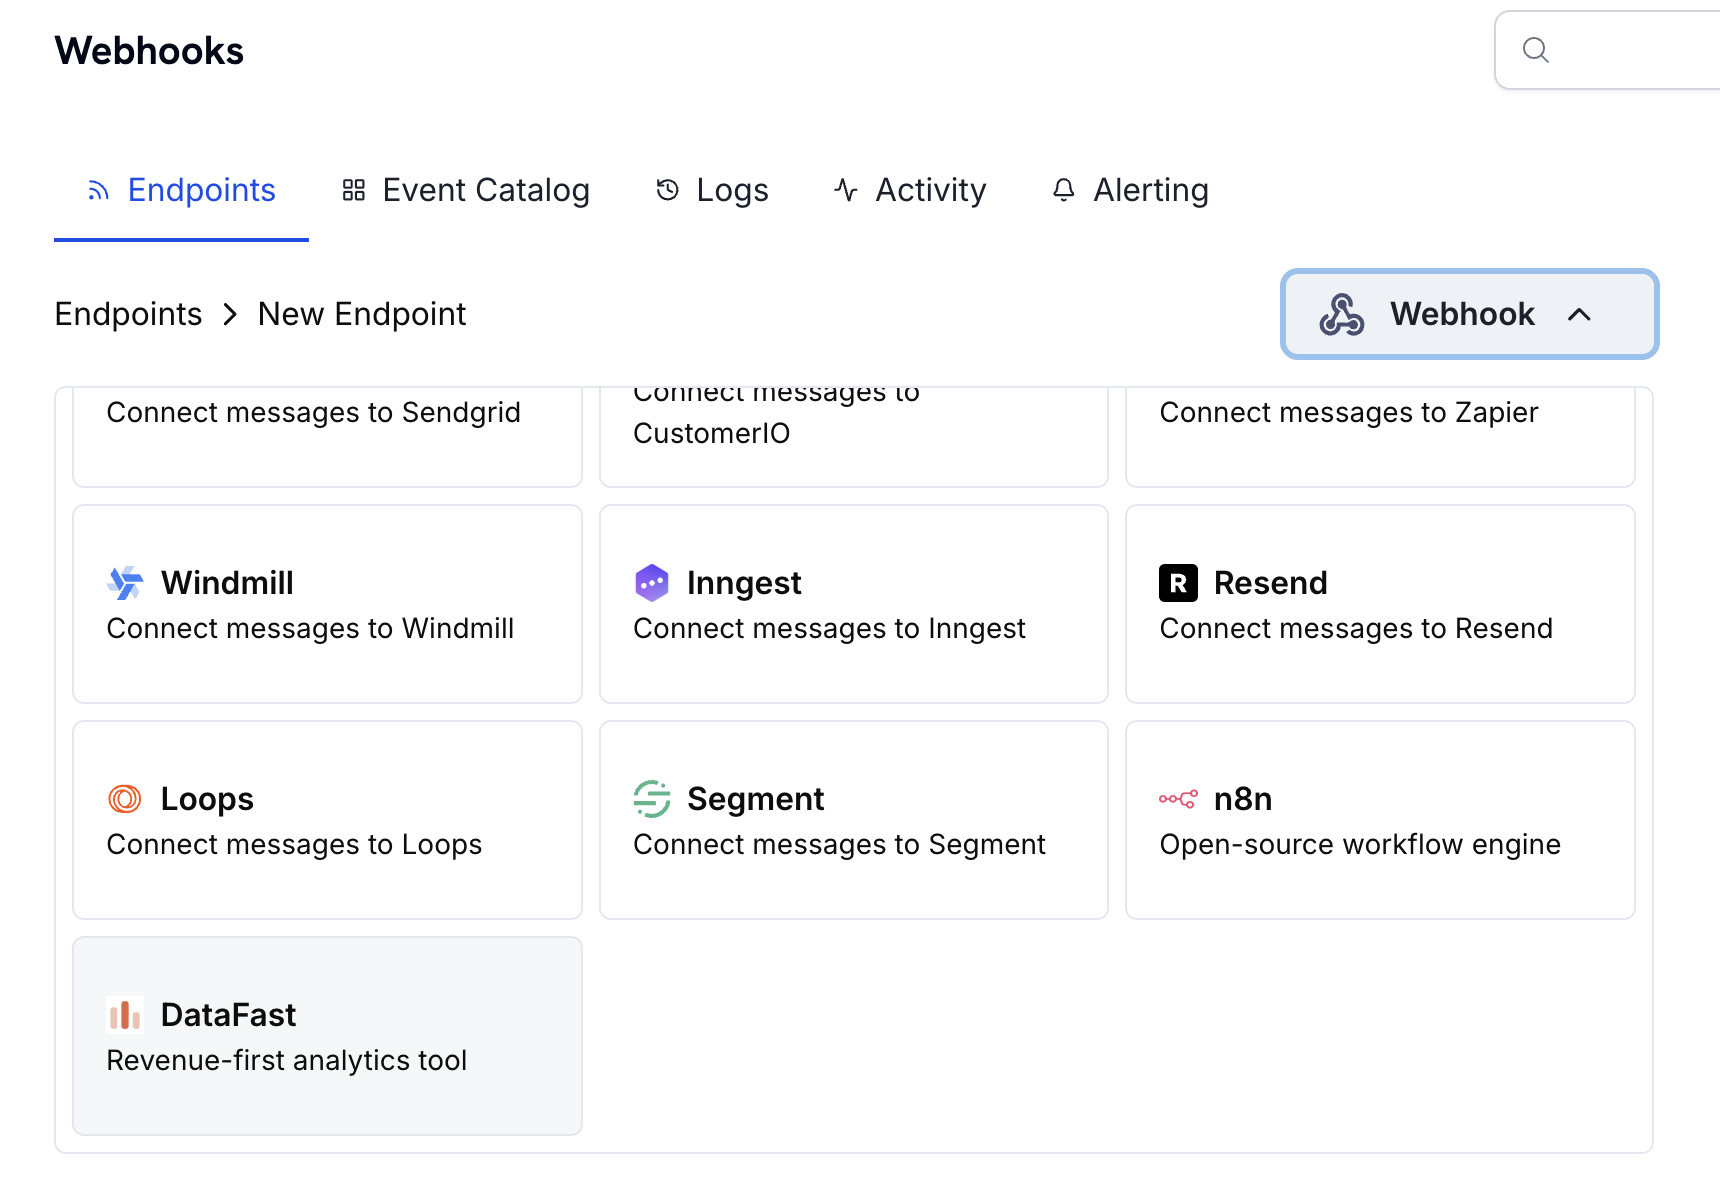Viewport: 1720px width, 1192px height.
Task: Click the Event Catalog grid icon
Action: pyautogui.click(x=353, y=189)
